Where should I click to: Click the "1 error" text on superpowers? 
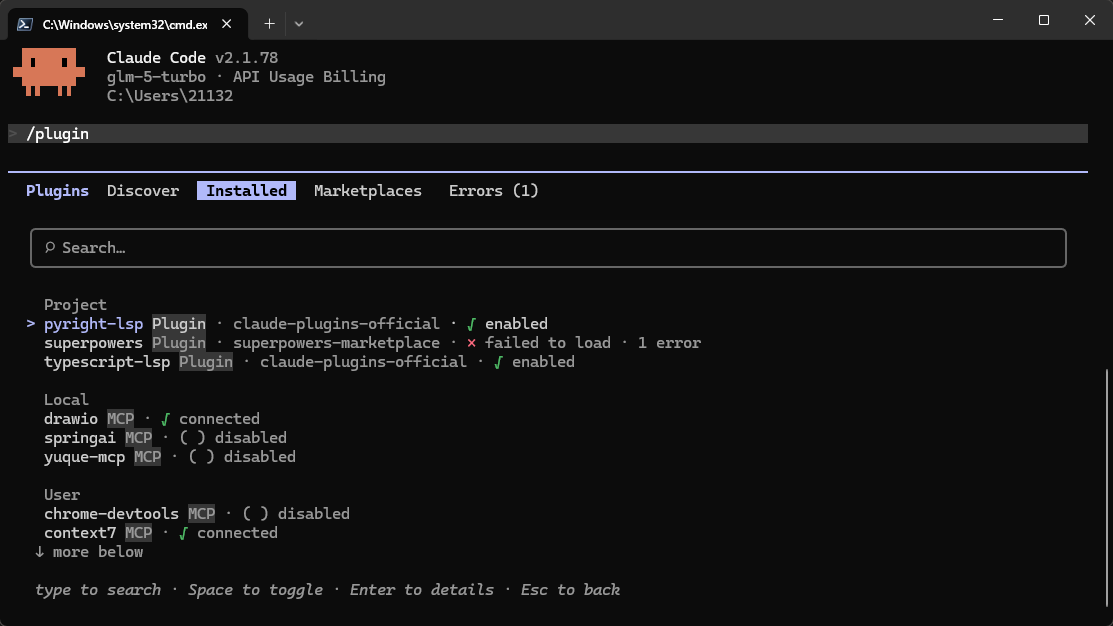[x=669, y=343]
